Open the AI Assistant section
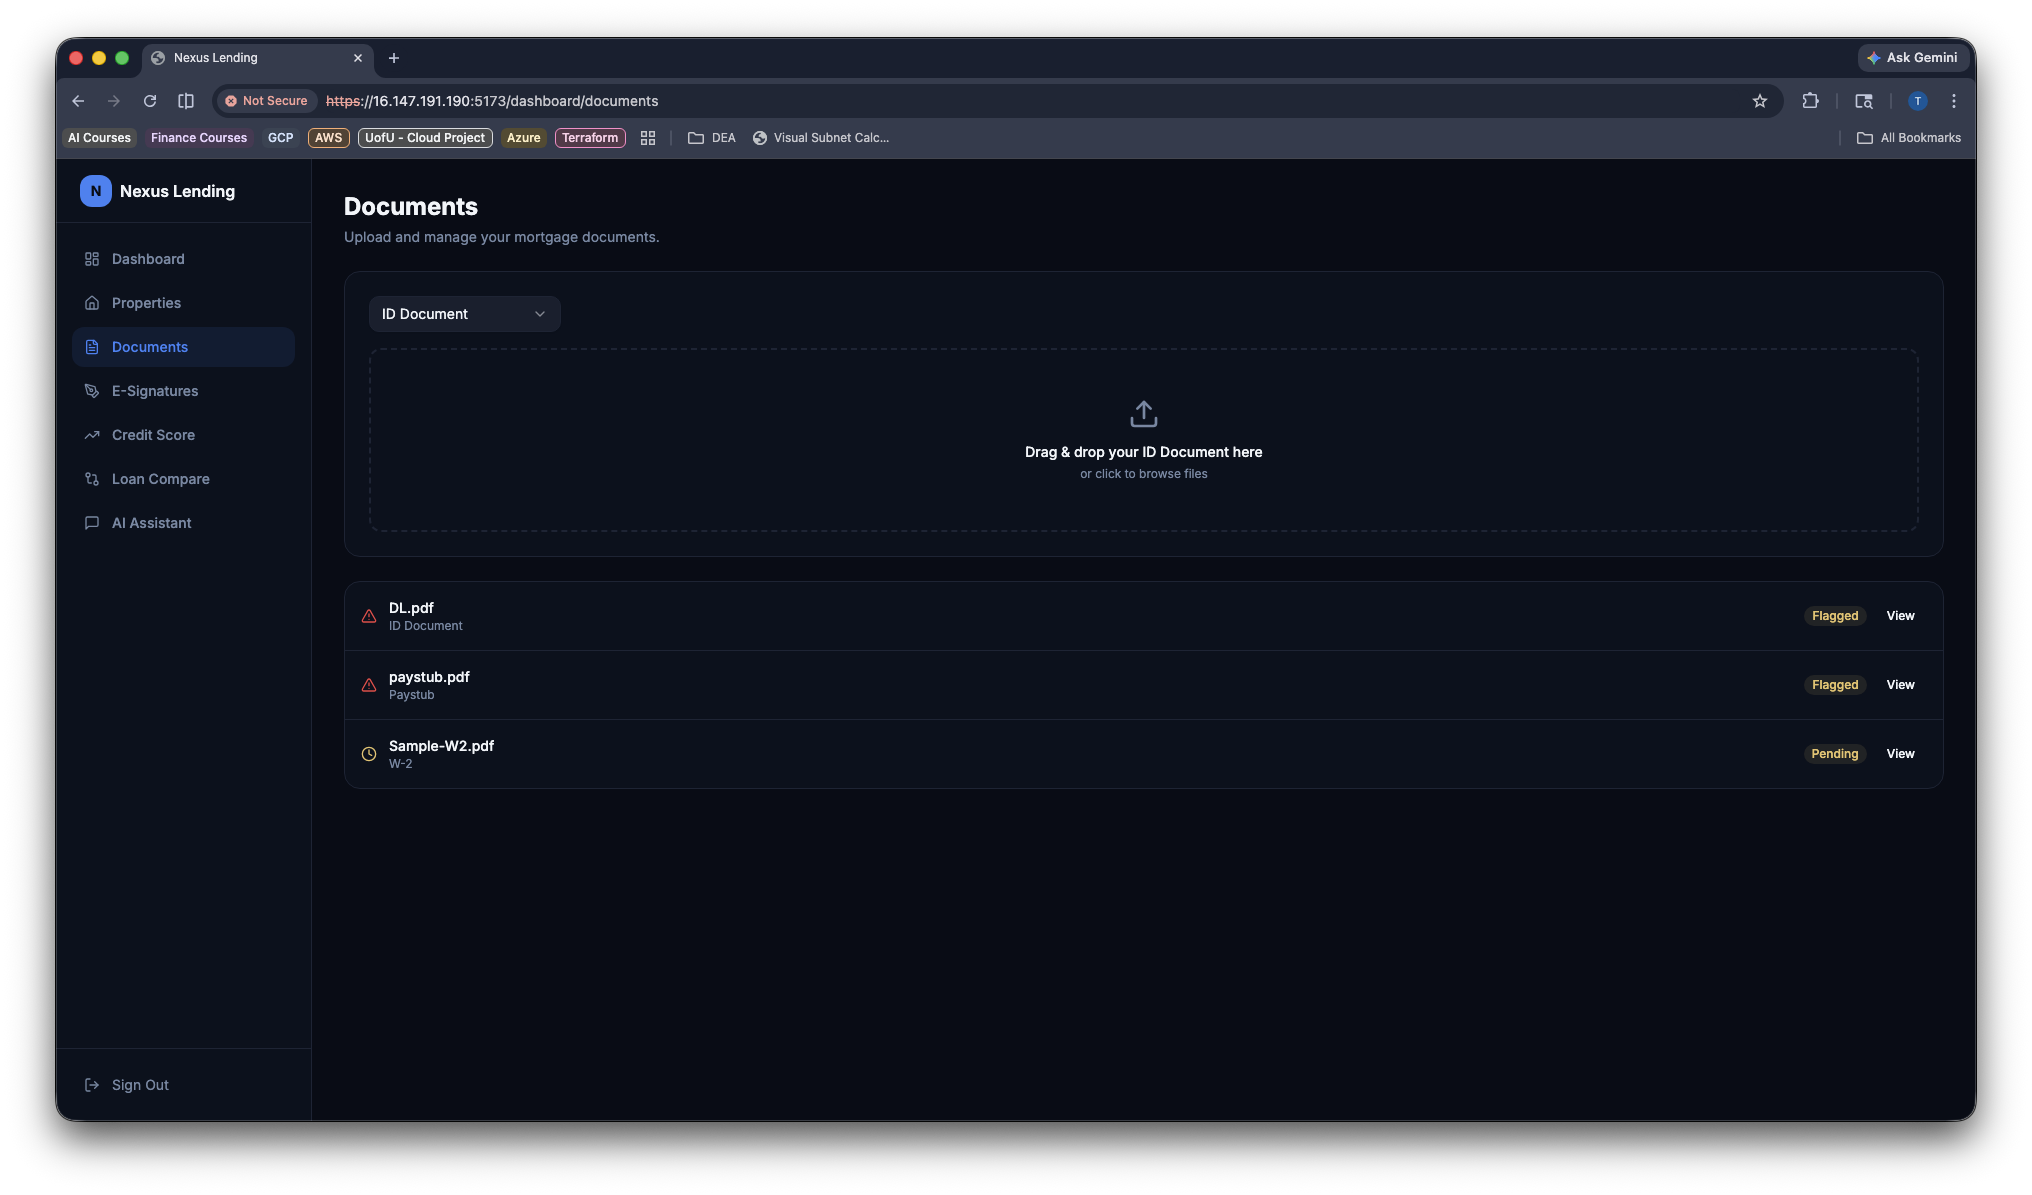2032x1195 pixels. (x=151, y=523)
